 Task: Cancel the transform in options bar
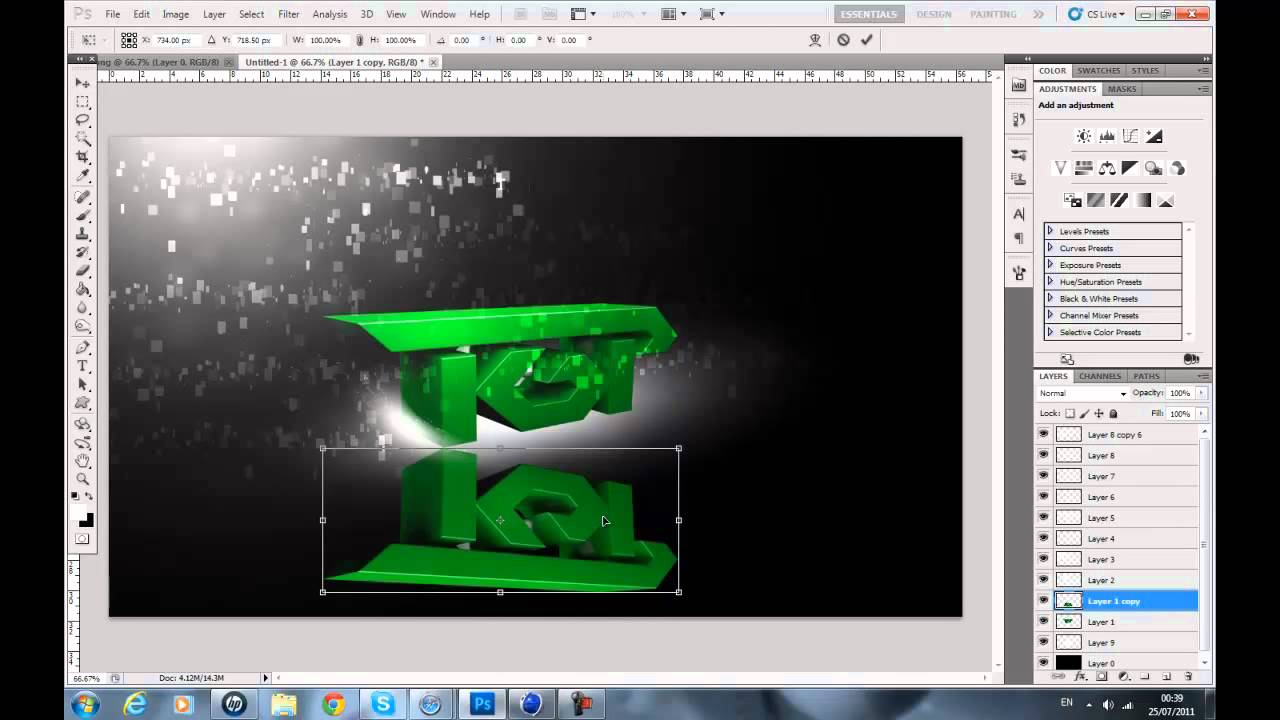[x=843, y=40]
